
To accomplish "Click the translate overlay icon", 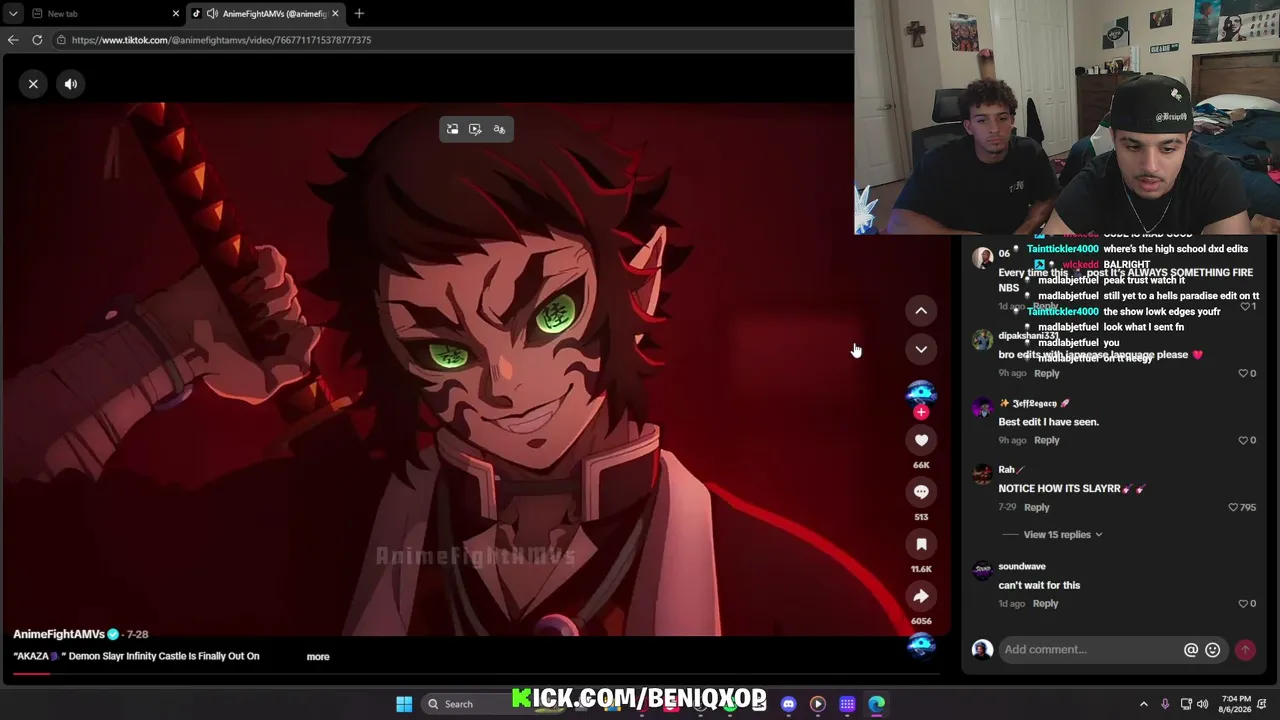I will tap(499, 129).
